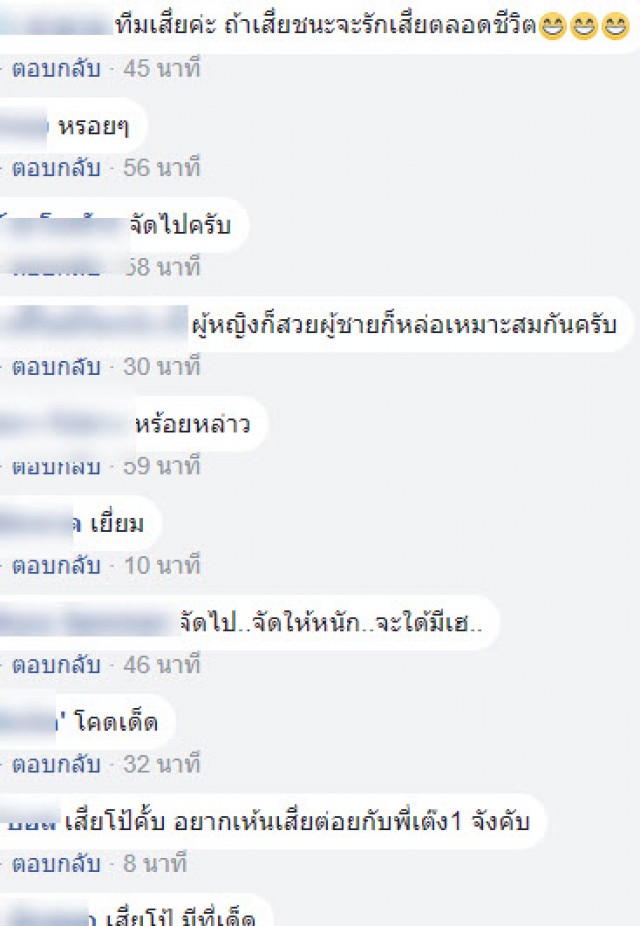Click the จัดไป..จัดให้หนัก comment bubble

click(250, 623)
